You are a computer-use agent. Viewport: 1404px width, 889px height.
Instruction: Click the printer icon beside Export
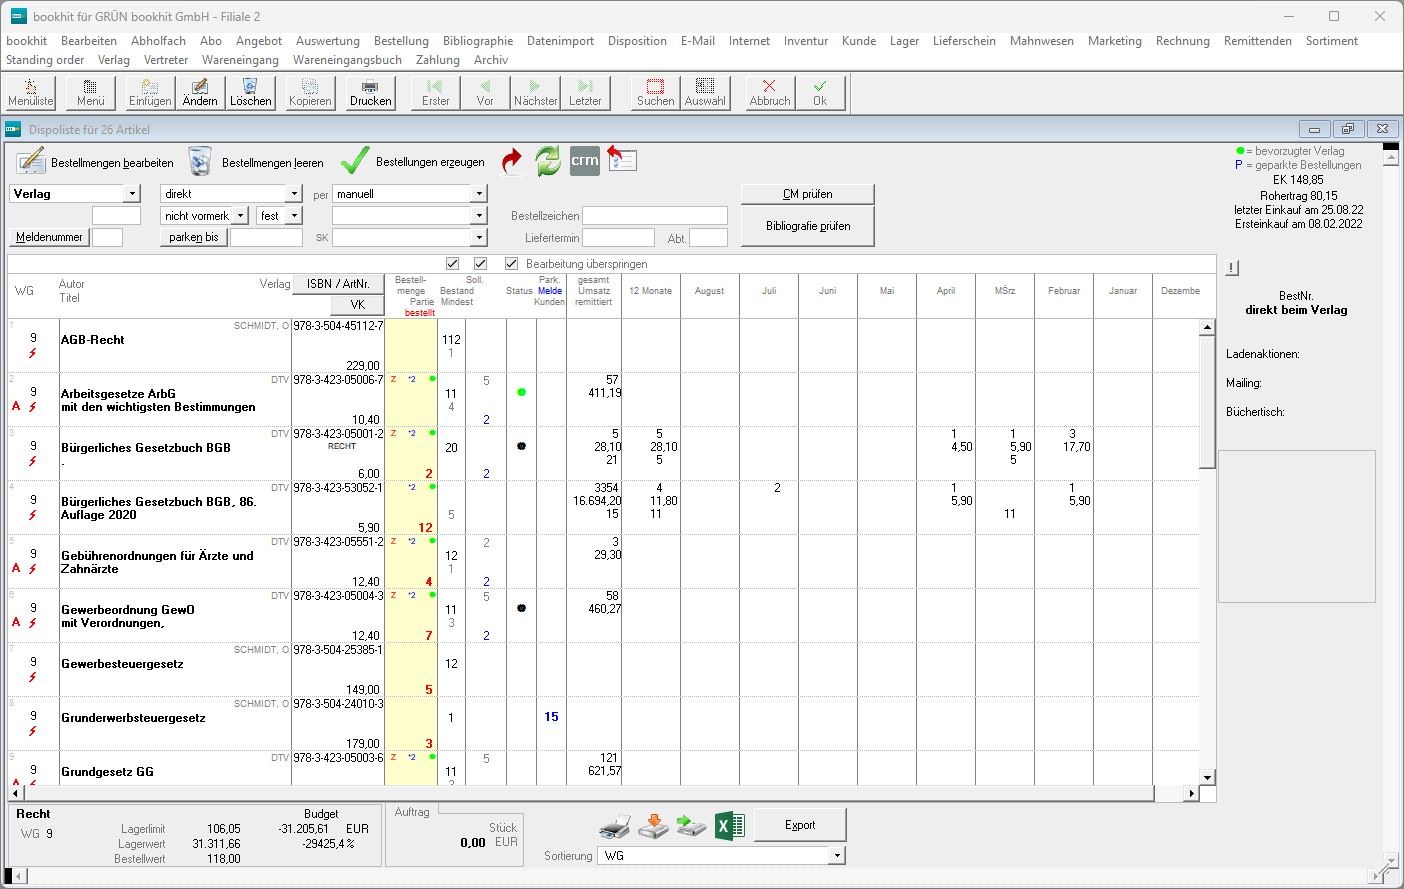pyautogui.click(x=615, y=826)
